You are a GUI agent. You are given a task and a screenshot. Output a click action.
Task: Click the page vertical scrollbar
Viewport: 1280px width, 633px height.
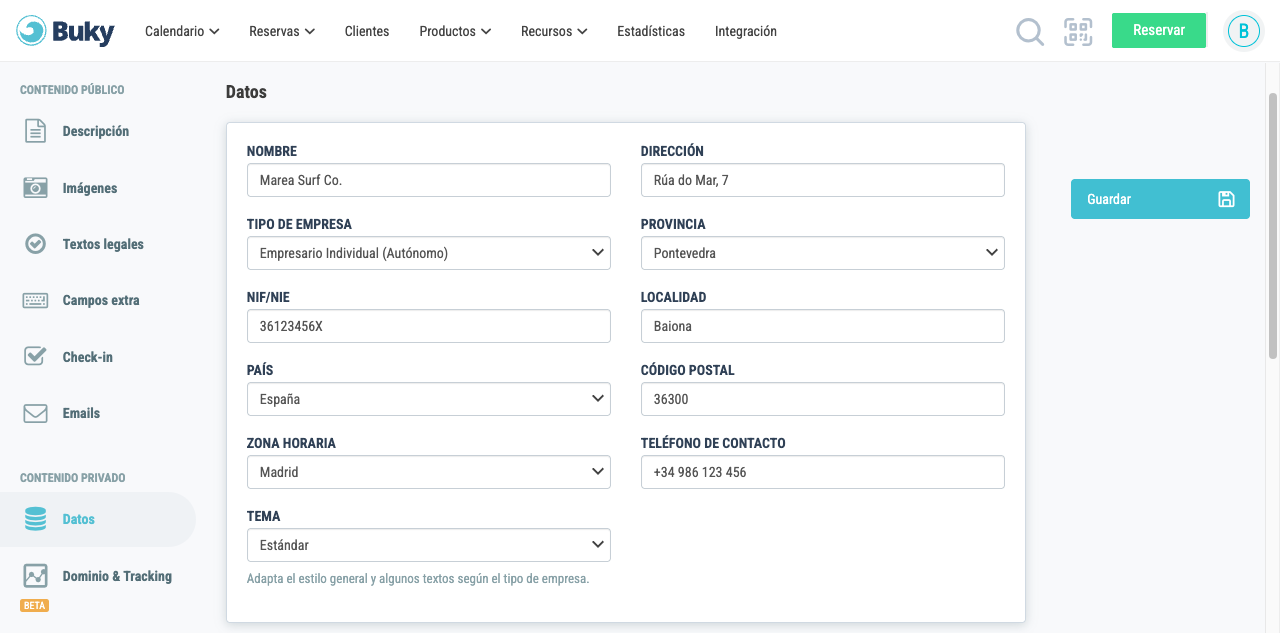1273,225
